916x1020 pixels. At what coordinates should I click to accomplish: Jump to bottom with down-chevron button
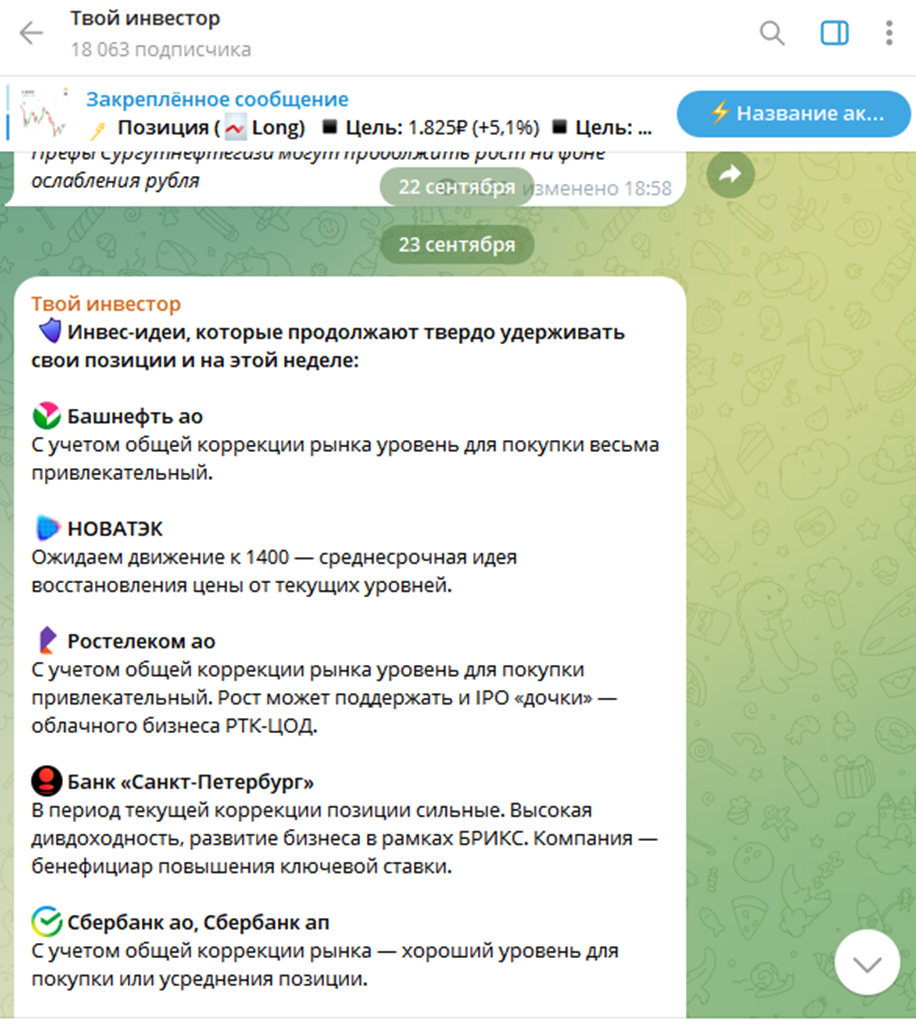[867, 963]
